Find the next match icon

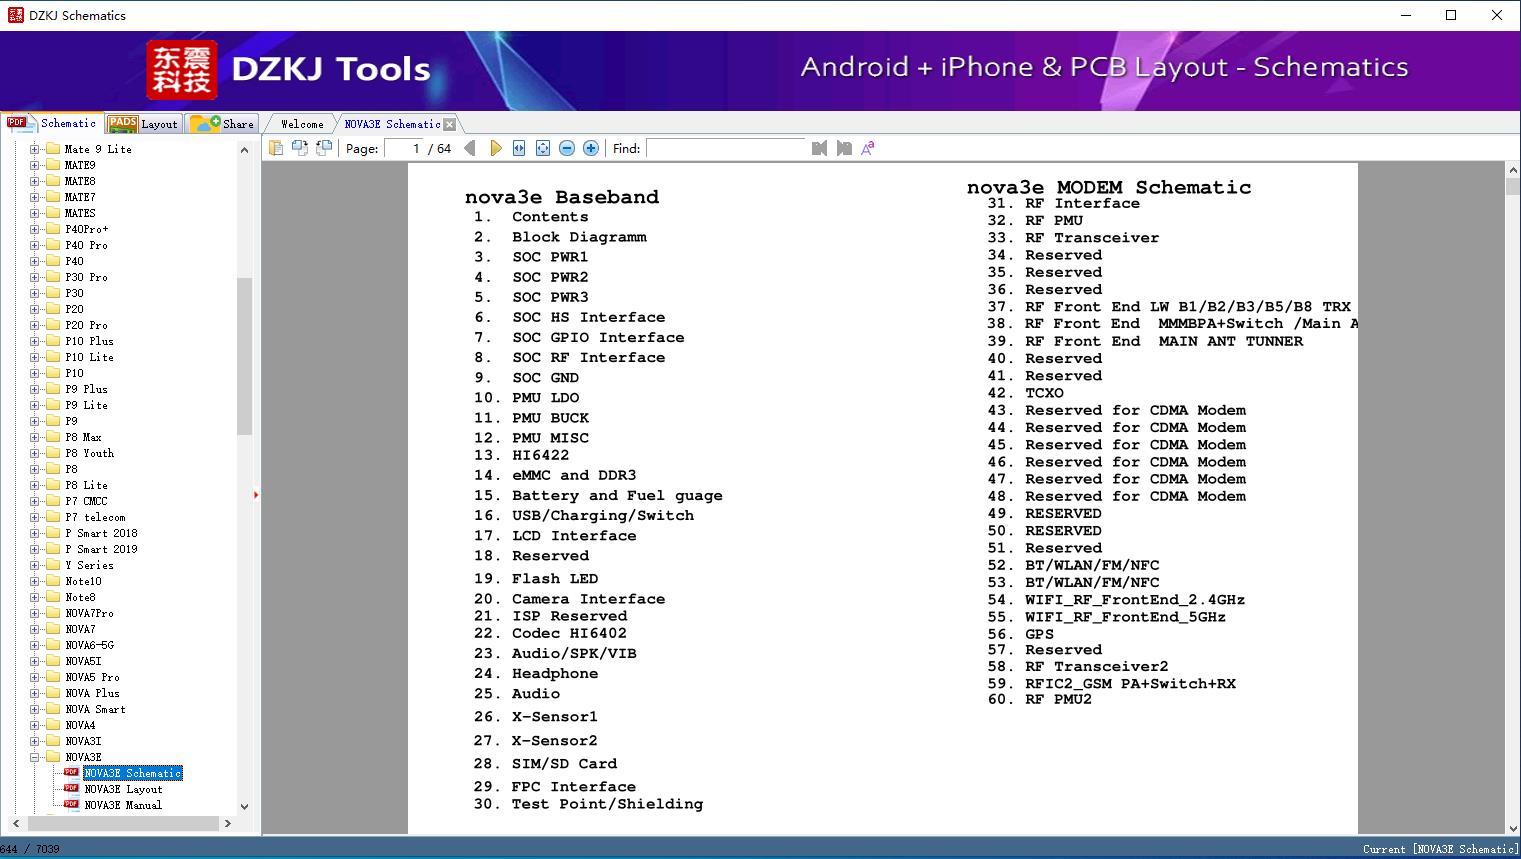click(x=844, y=148)
